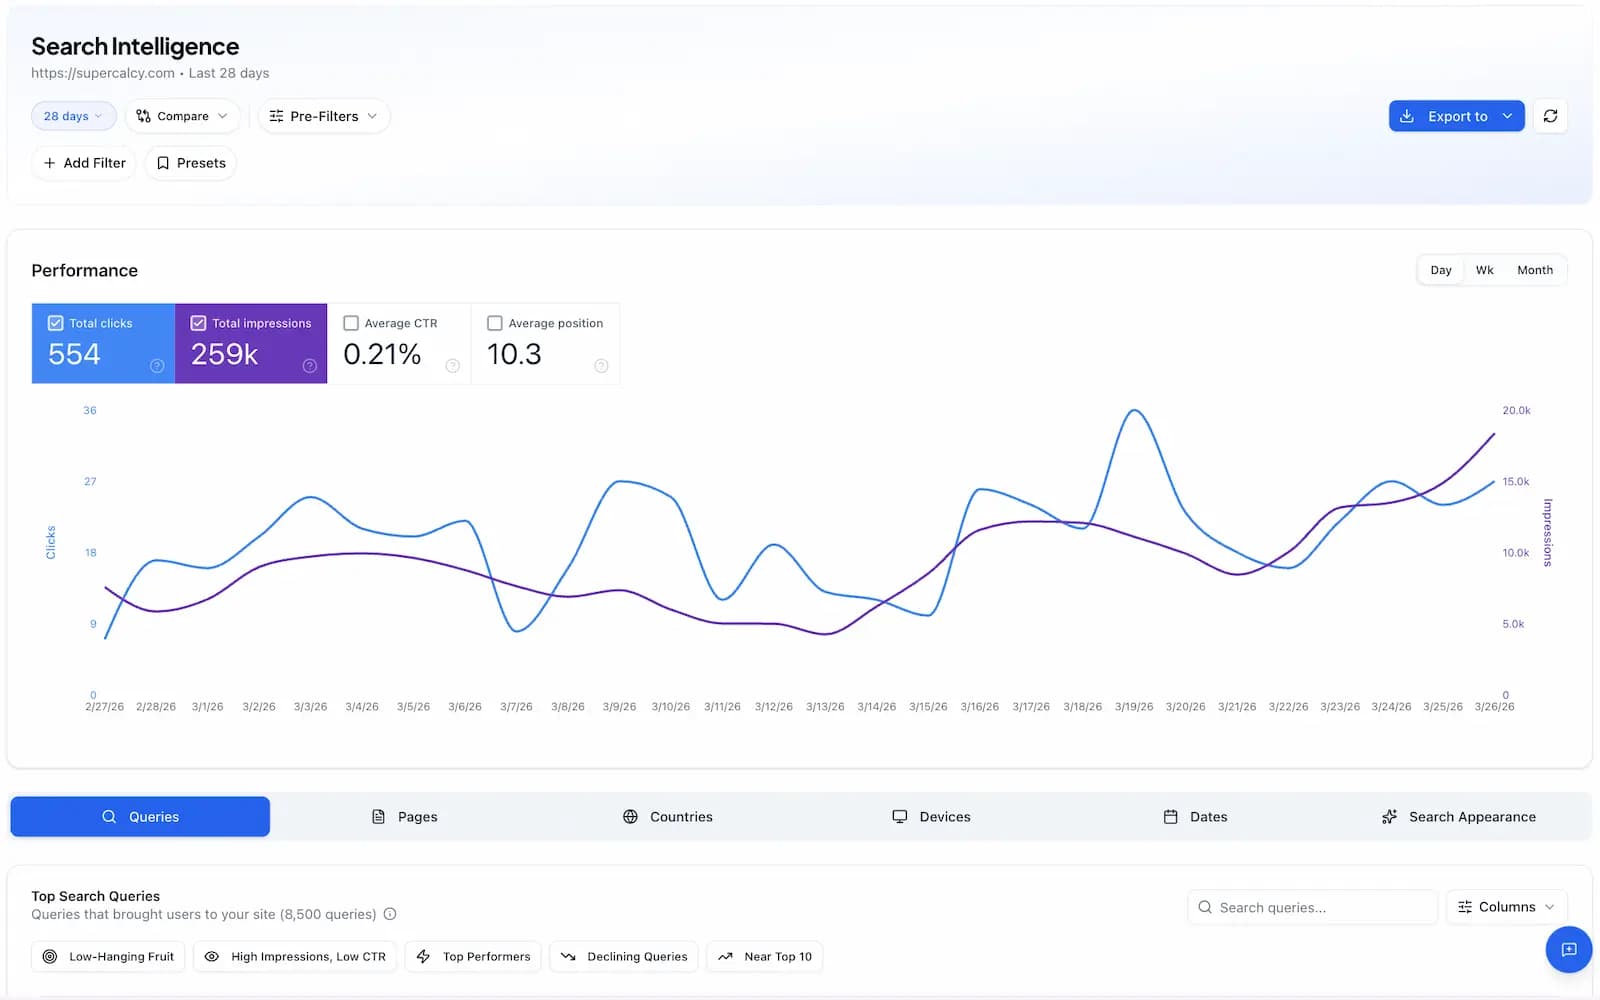Click the calendar icon in the Dates tab
The height and width of the screenshot is (1000, 1600).
tap(1170, 817)
